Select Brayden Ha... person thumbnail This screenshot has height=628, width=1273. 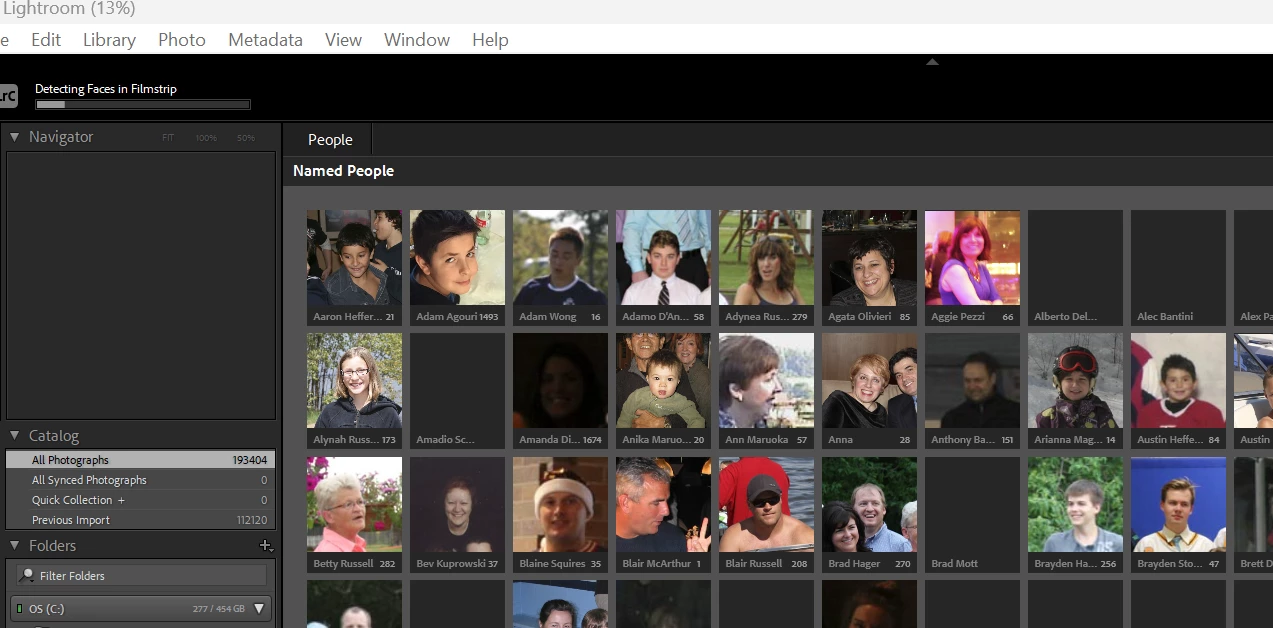[1075, 505]
